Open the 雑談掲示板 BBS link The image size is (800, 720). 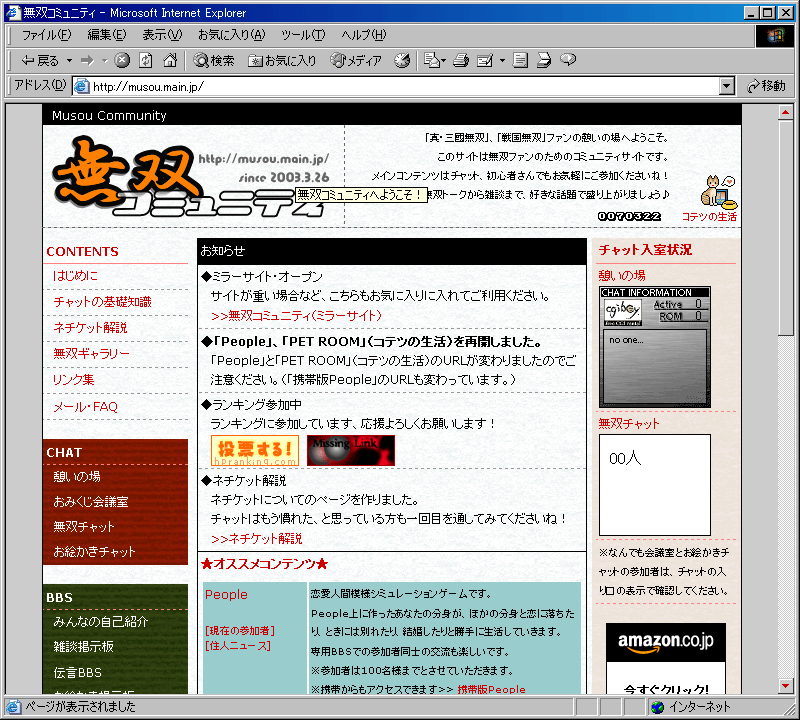pos(83,647)
